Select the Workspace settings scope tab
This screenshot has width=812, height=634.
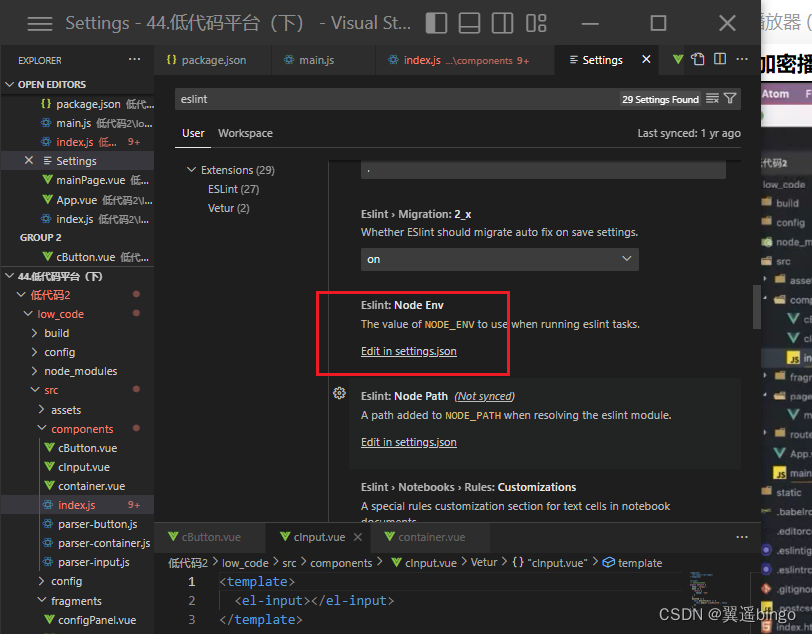pyautogui.click(x=245, y=133)
